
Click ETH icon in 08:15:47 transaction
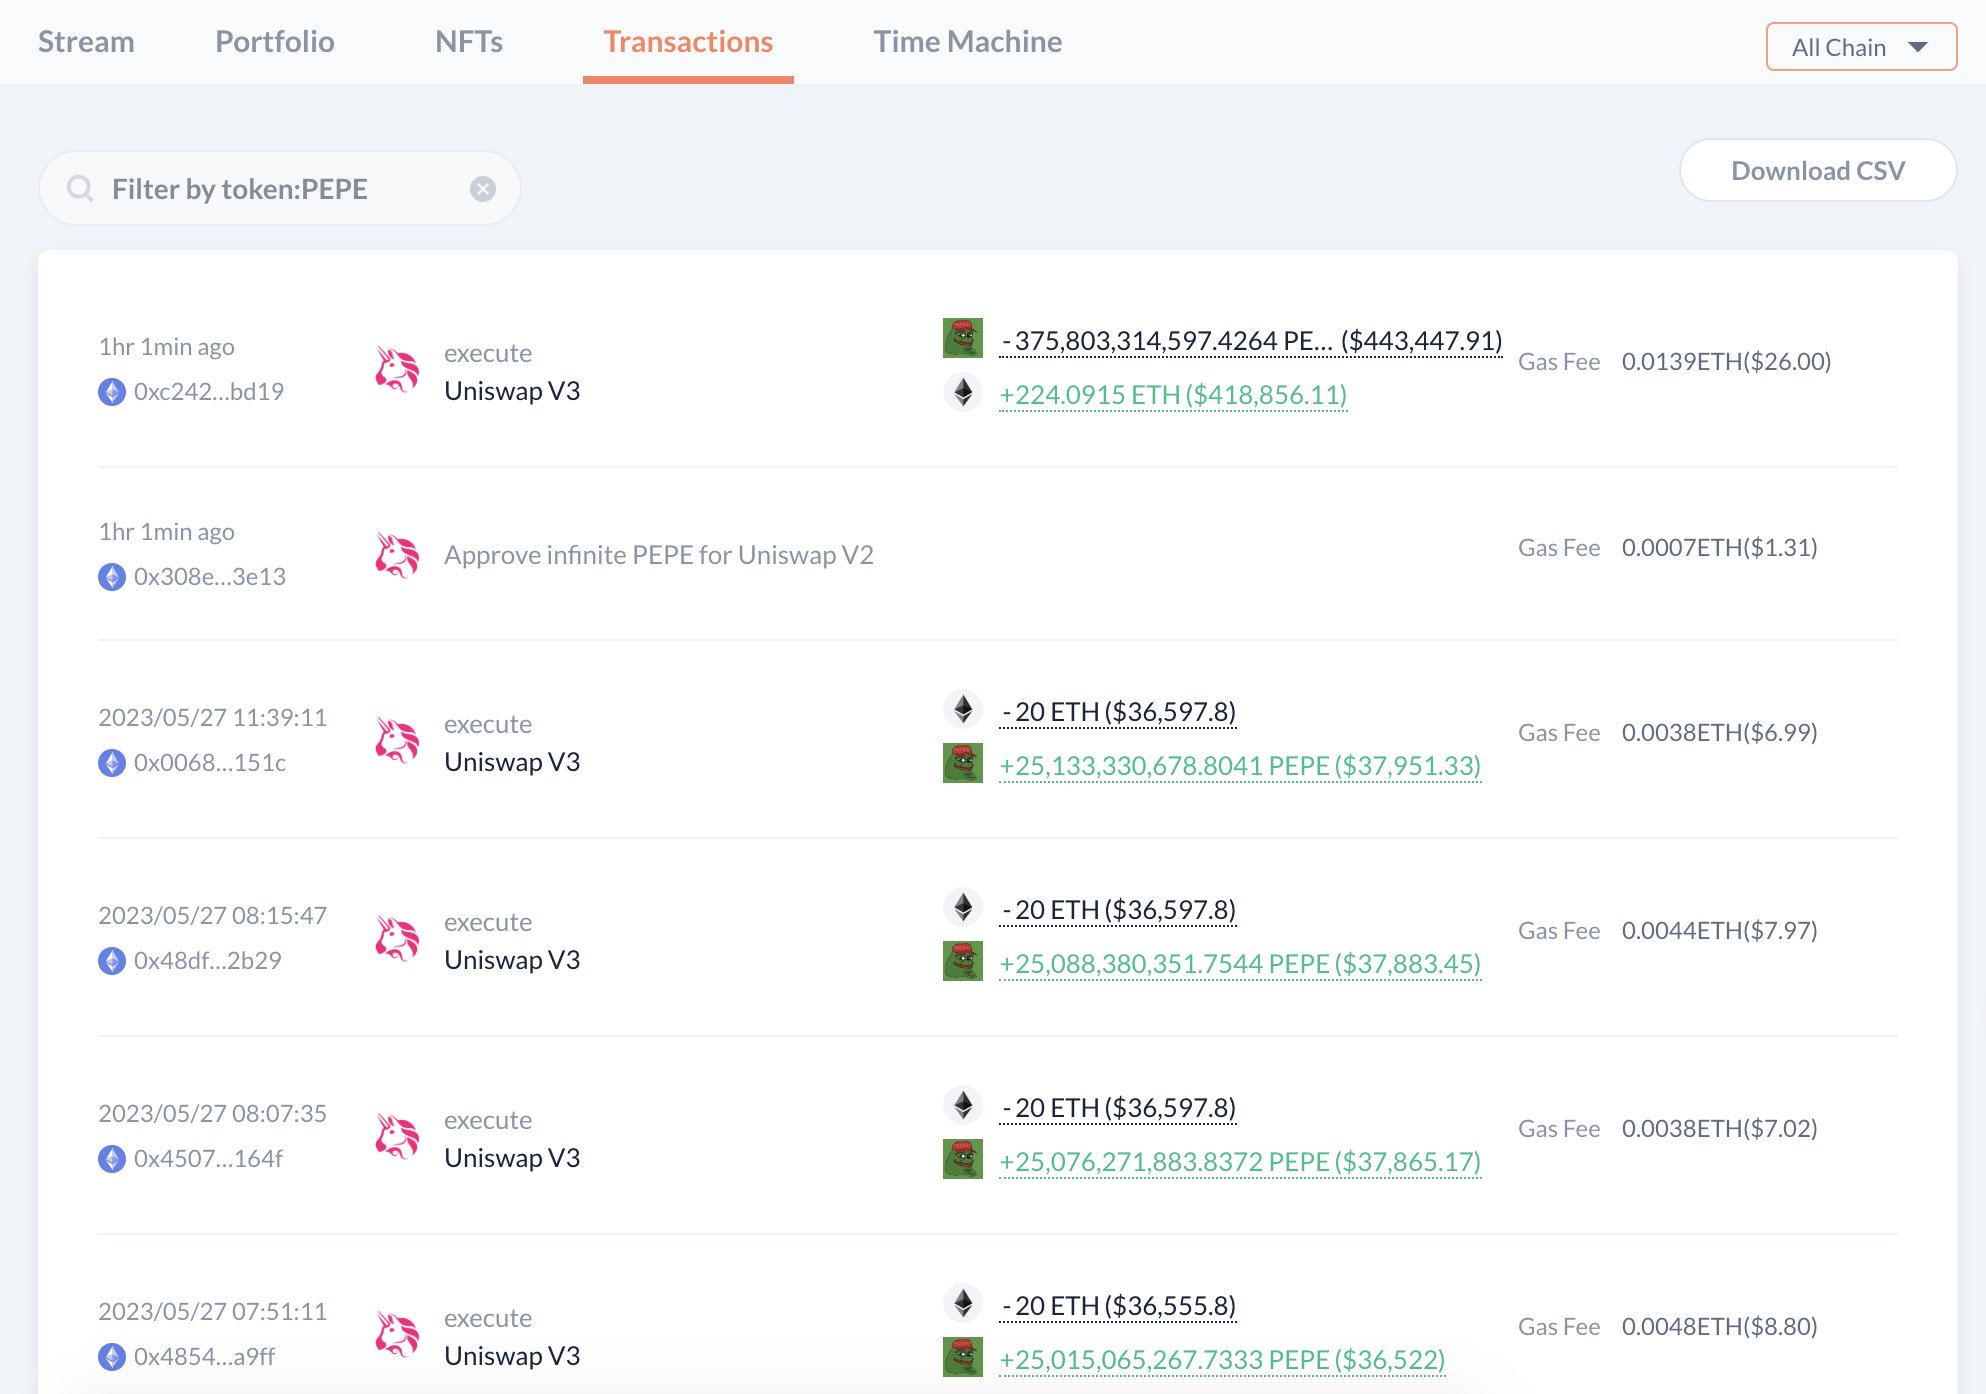(x=963, y=907)
